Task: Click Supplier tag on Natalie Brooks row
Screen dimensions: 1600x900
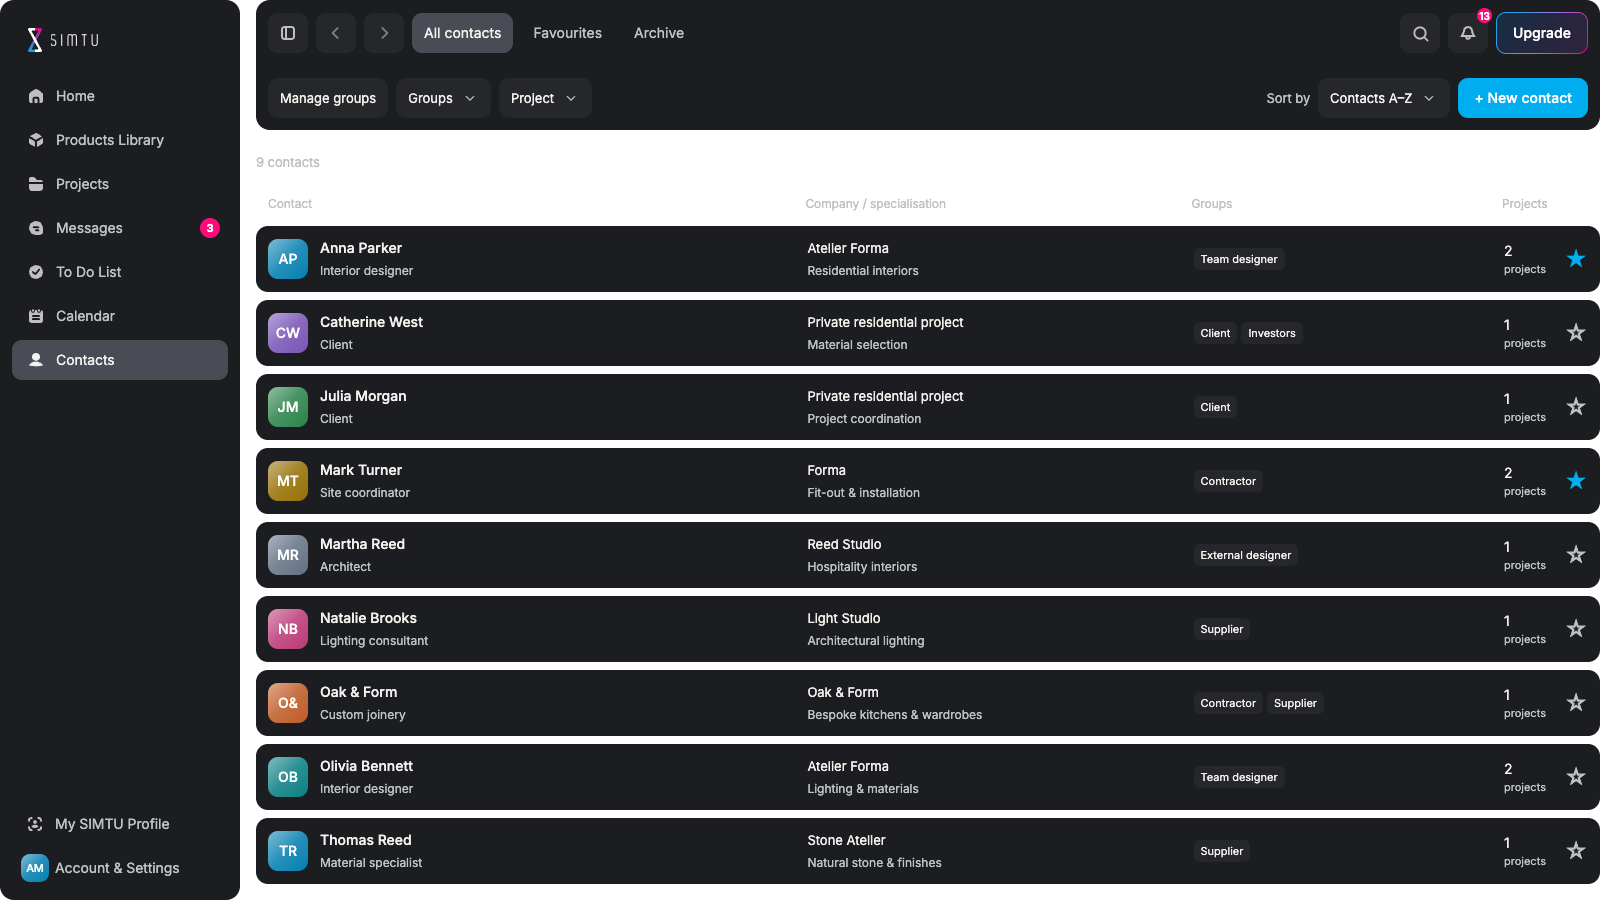Action: [1222, 629]
